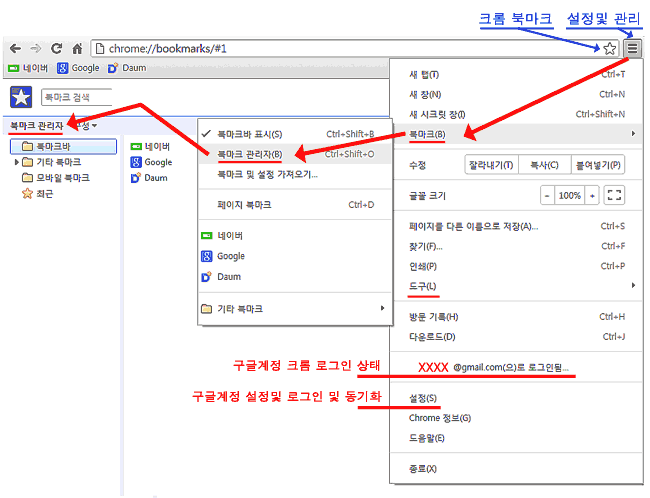Bookmark this page with star icon
This screenshot has width=650, height=498.
tap(609, 49)
